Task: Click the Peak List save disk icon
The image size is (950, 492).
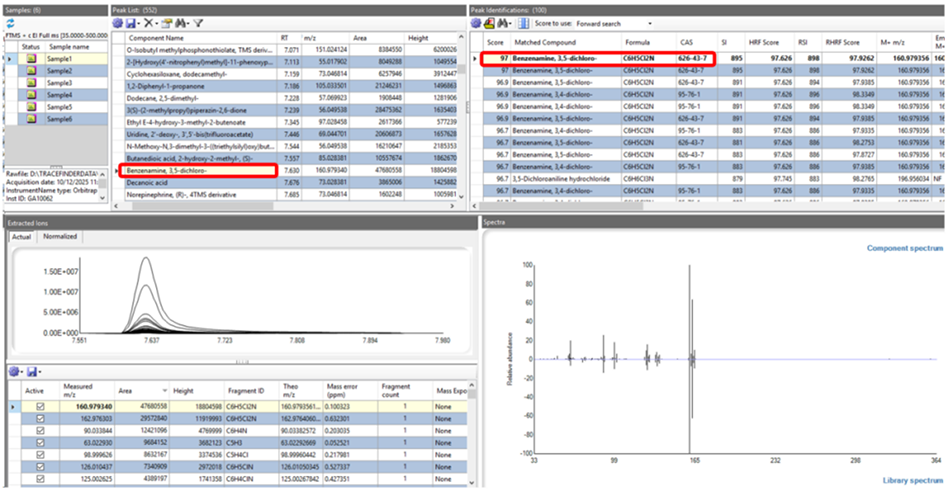Action: coord(130,23)
